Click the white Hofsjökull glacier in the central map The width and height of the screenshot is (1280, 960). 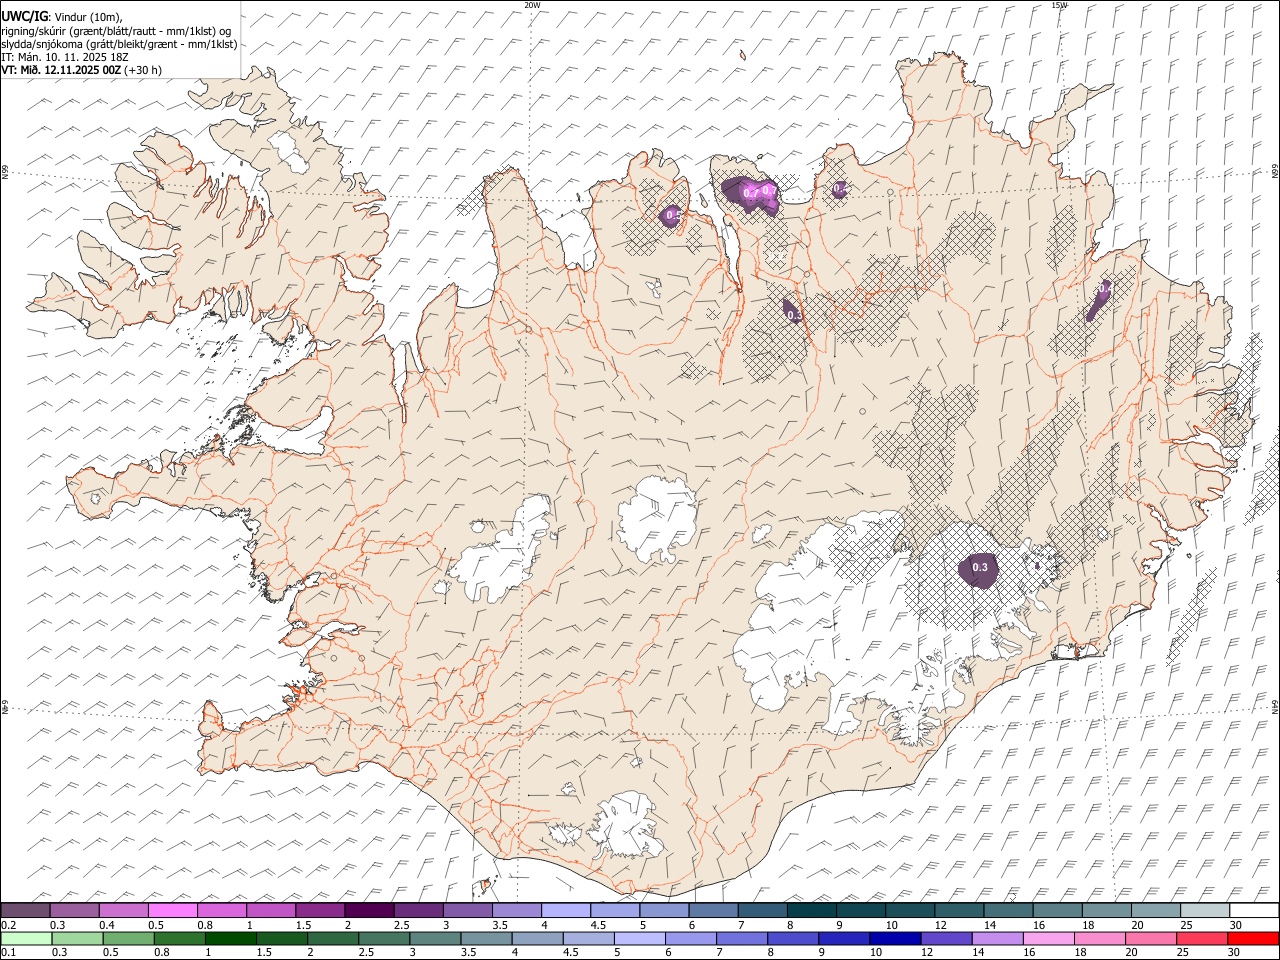pyautogui.click(x=657, y=518)
